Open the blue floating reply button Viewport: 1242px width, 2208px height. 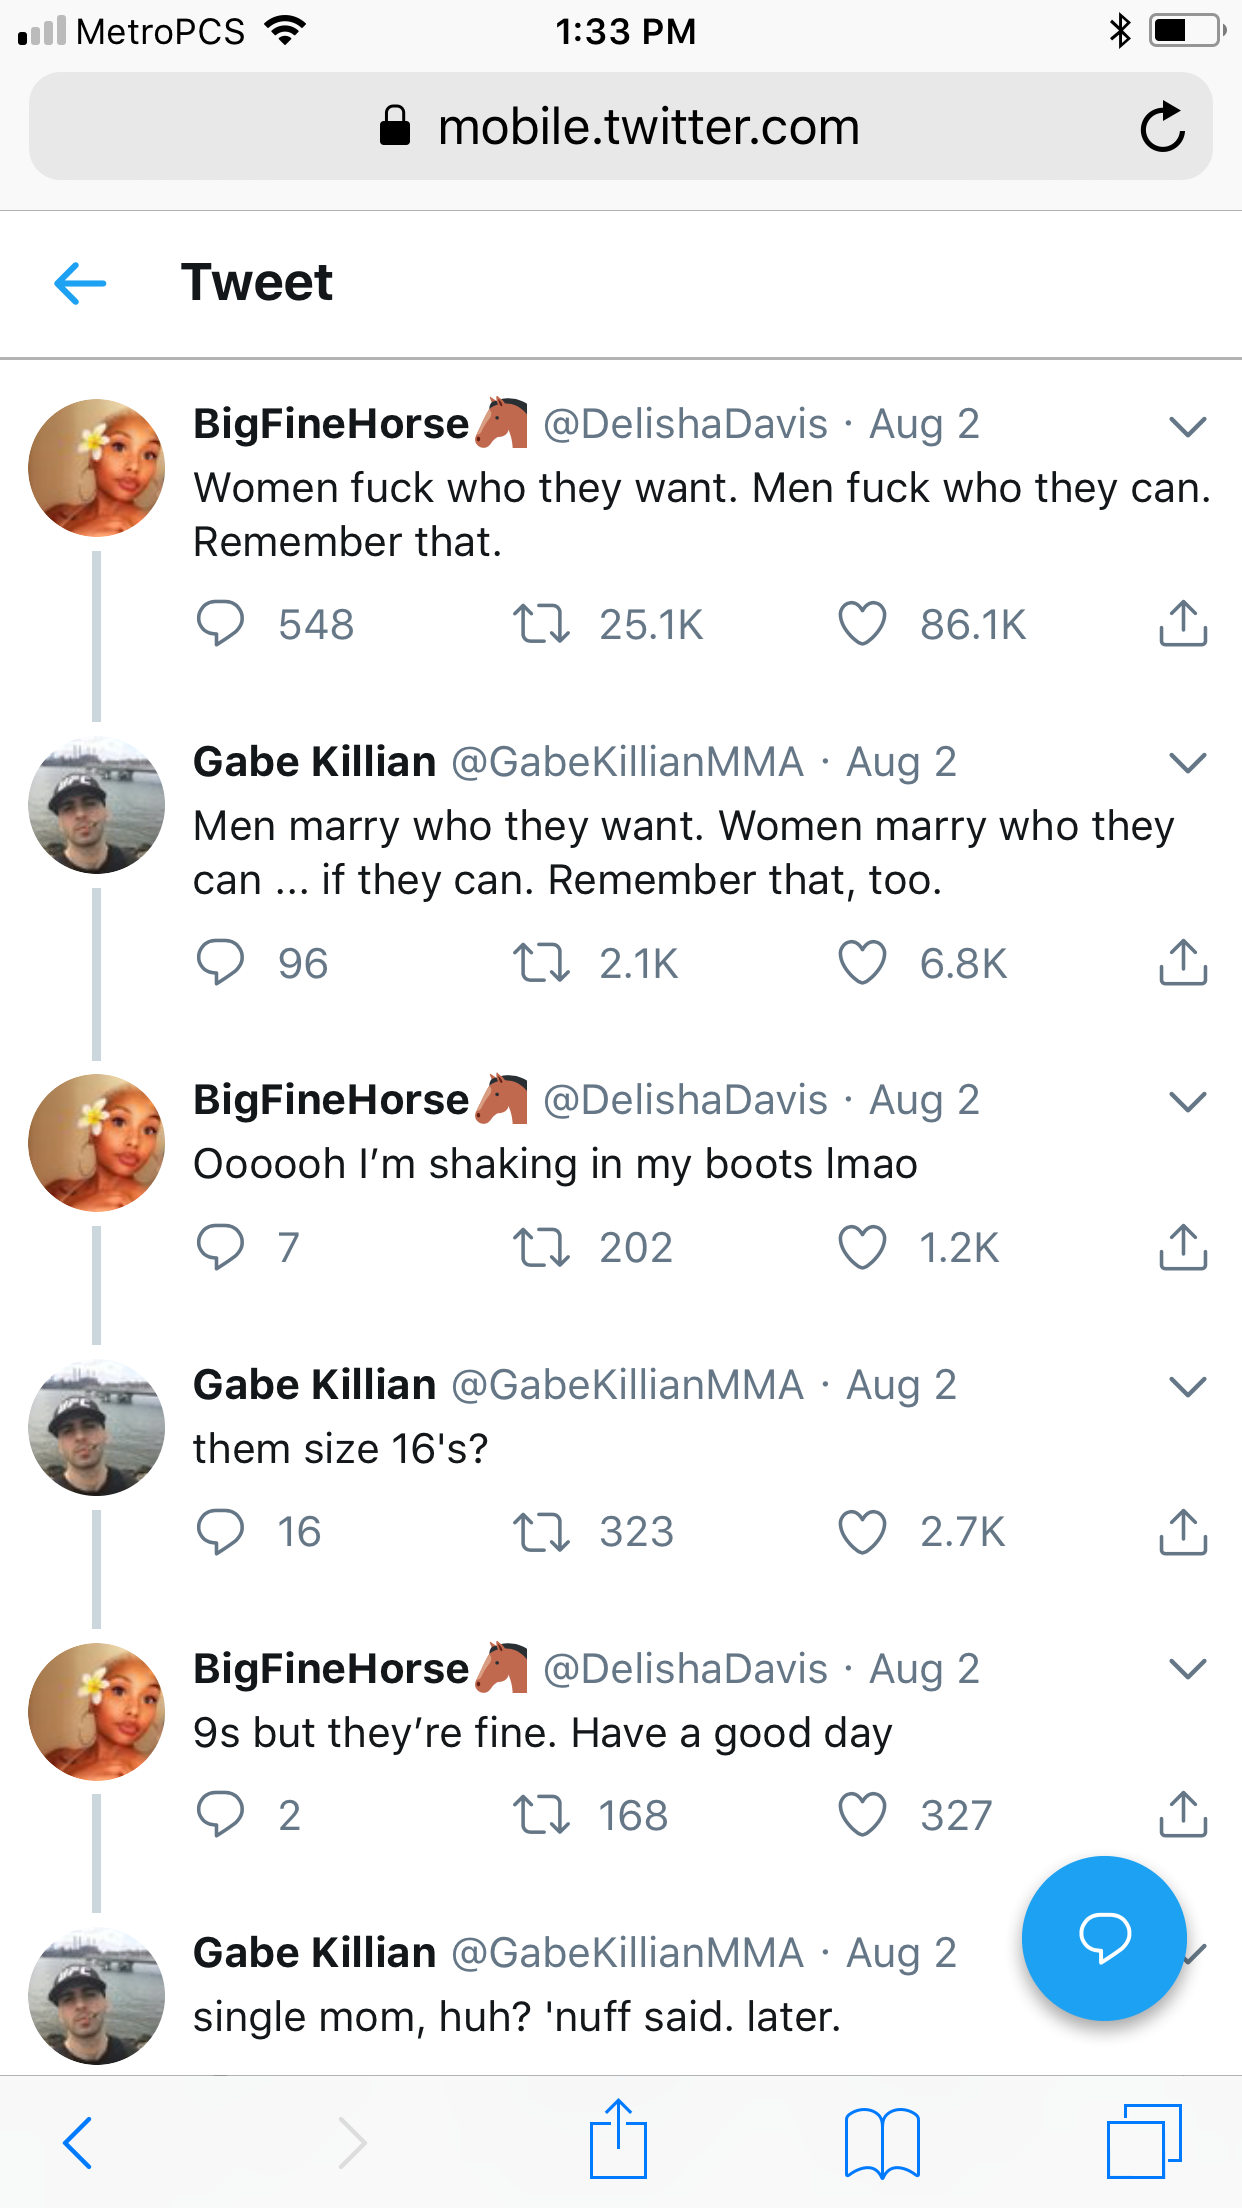click(1104, 1938)
